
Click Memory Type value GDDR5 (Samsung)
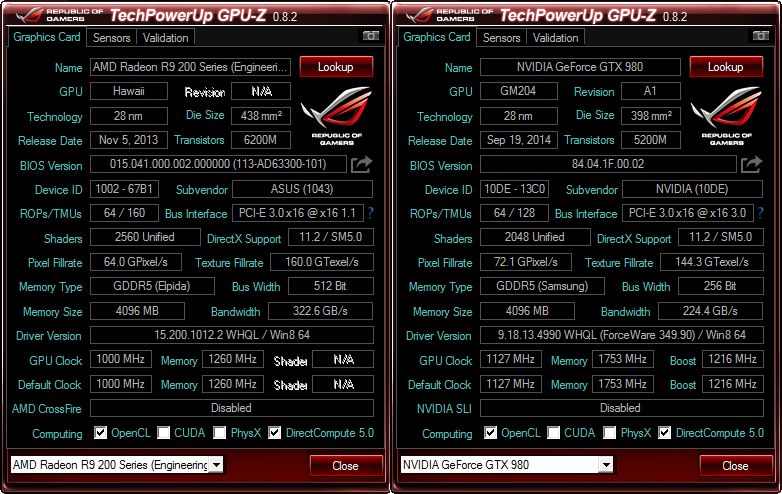click(542, 286)
